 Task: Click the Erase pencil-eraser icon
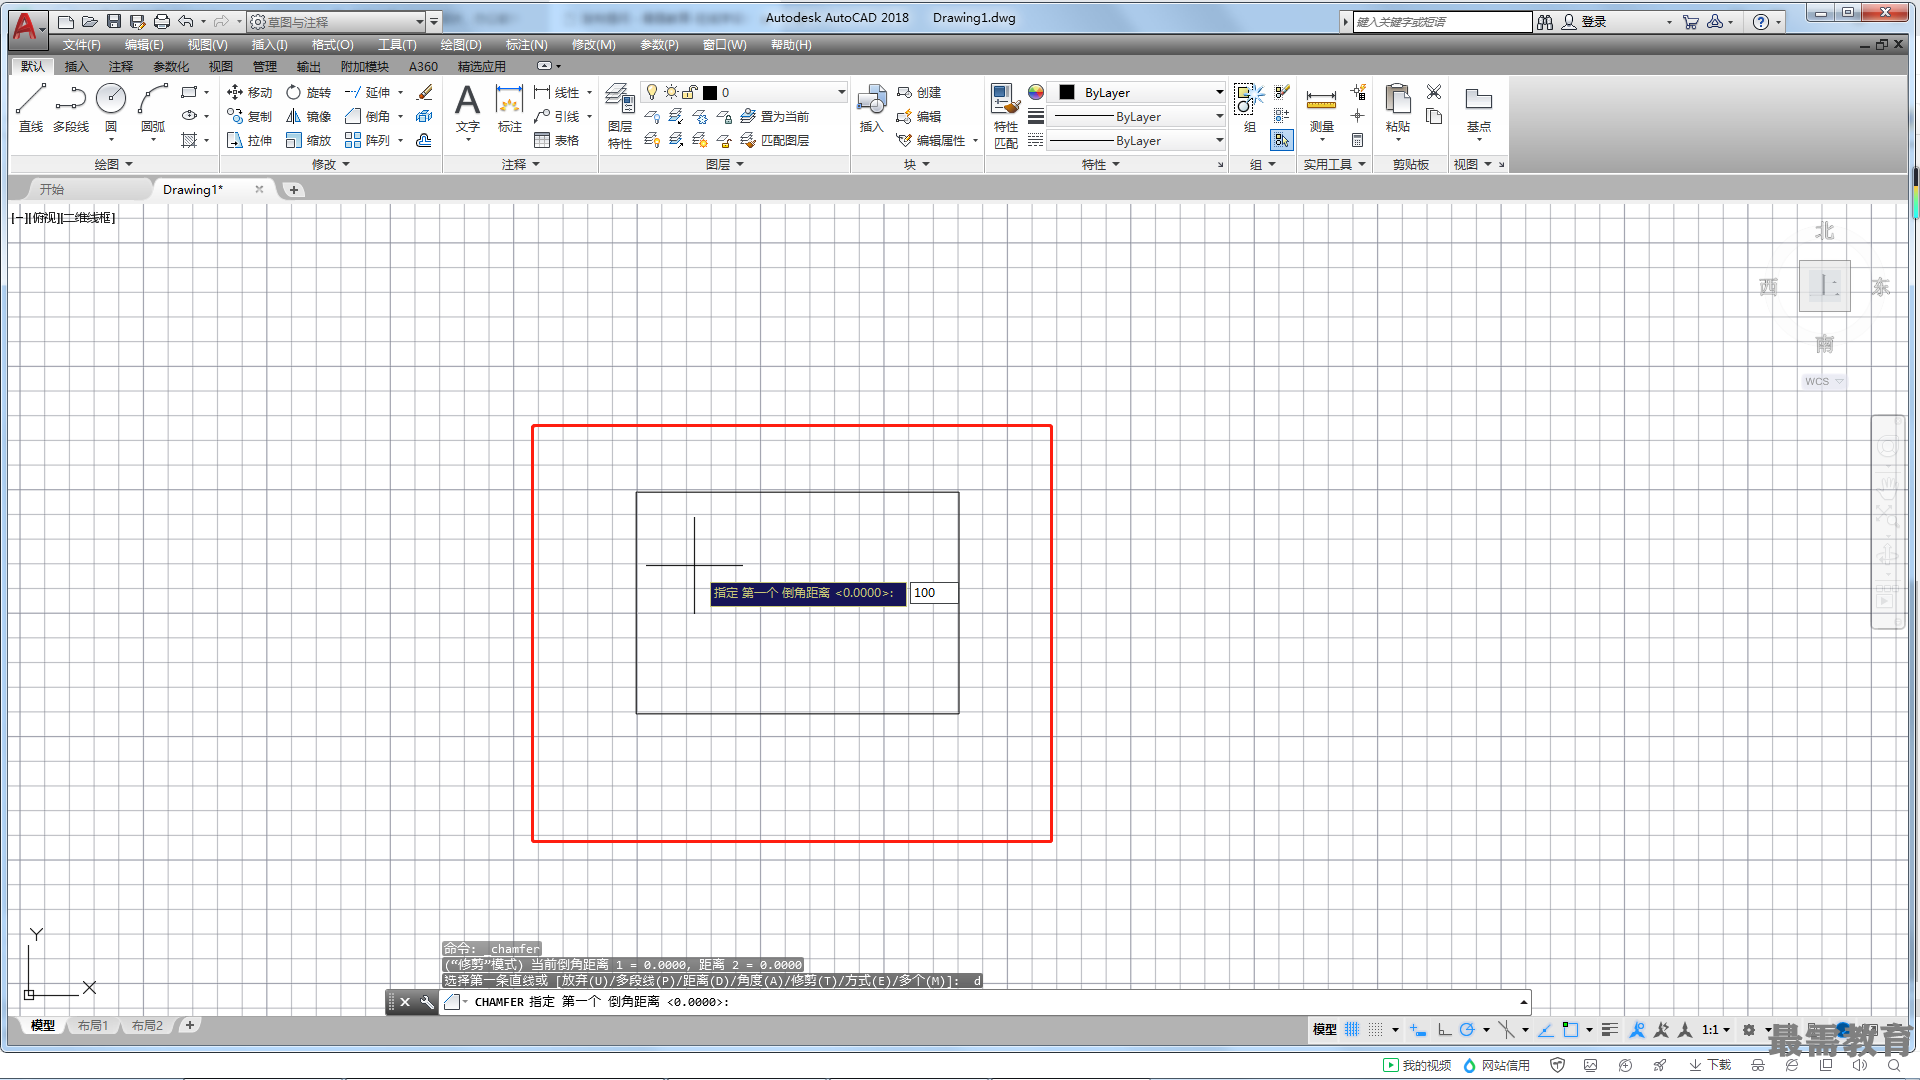pyautogui.click(x=425, y=92)
